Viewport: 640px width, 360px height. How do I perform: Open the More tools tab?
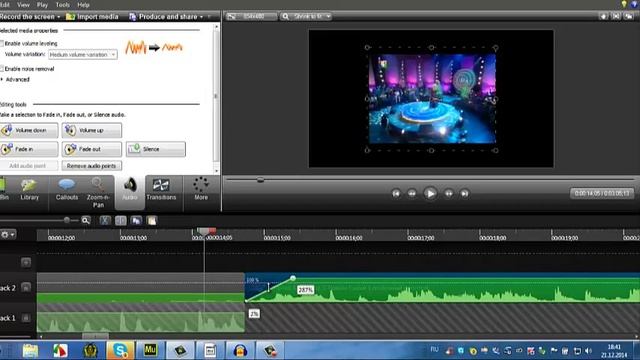click(201, 190)
